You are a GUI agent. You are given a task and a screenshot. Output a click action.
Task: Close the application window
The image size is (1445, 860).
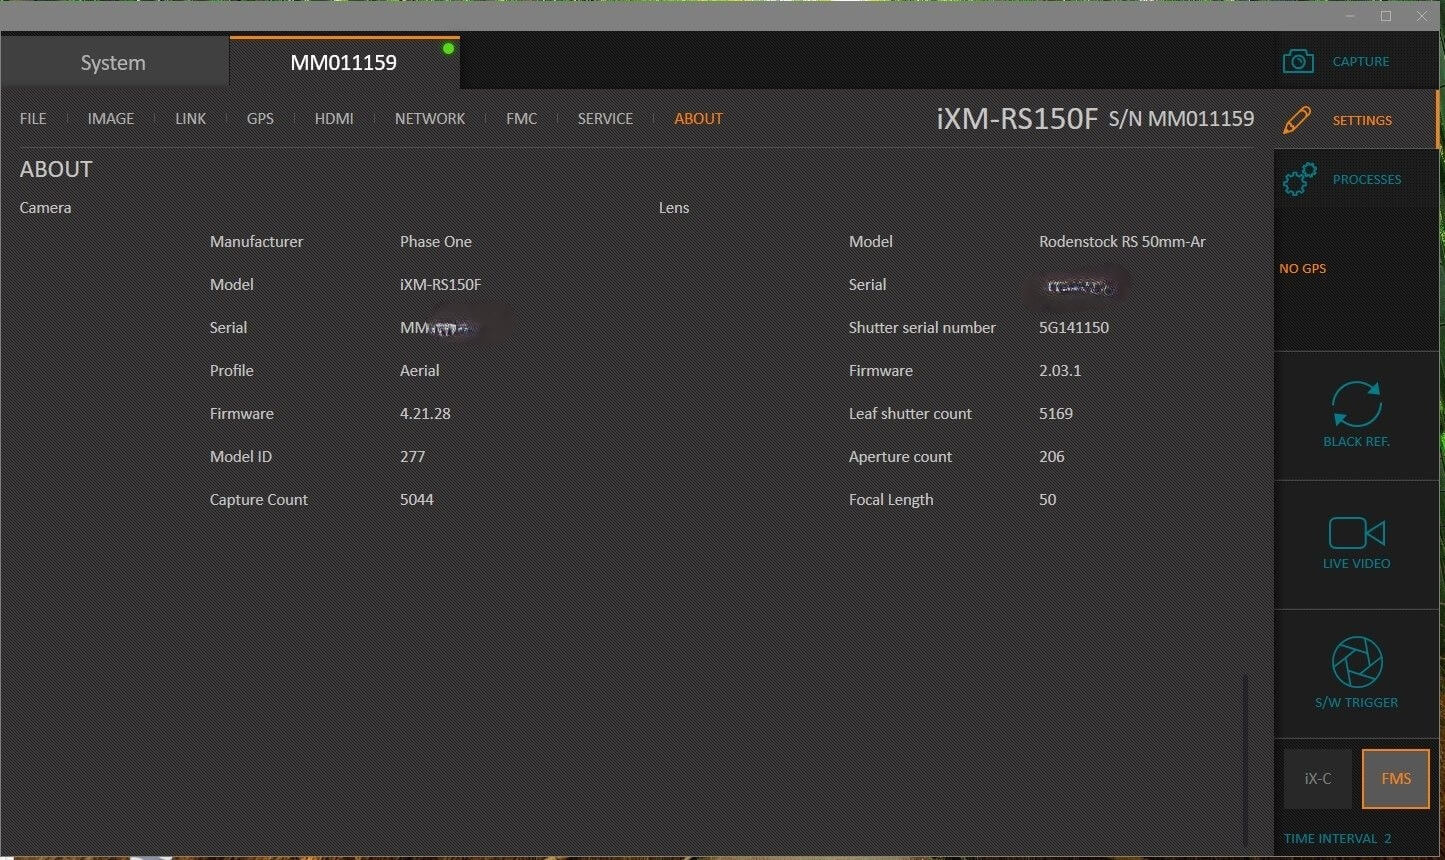1422,16
